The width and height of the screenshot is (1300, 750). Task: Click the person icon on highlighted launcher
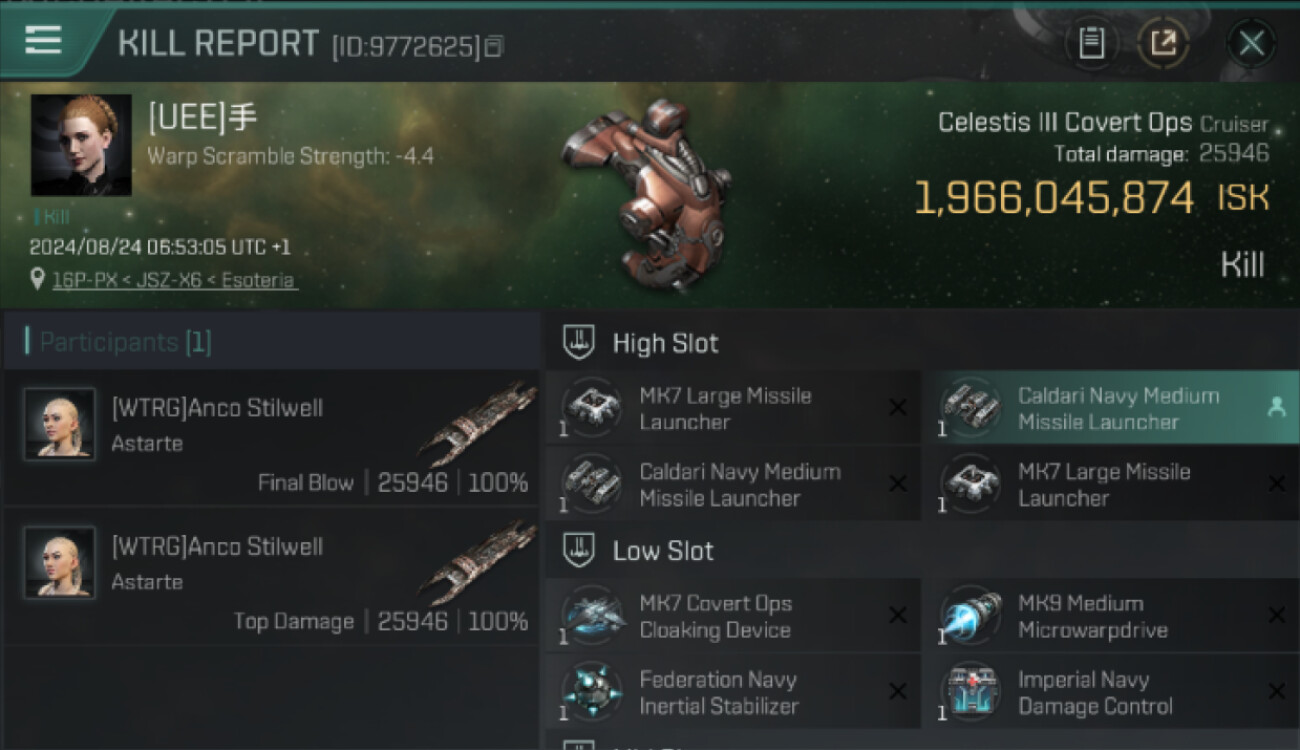pyautogui.click(x=1276, y=408)
